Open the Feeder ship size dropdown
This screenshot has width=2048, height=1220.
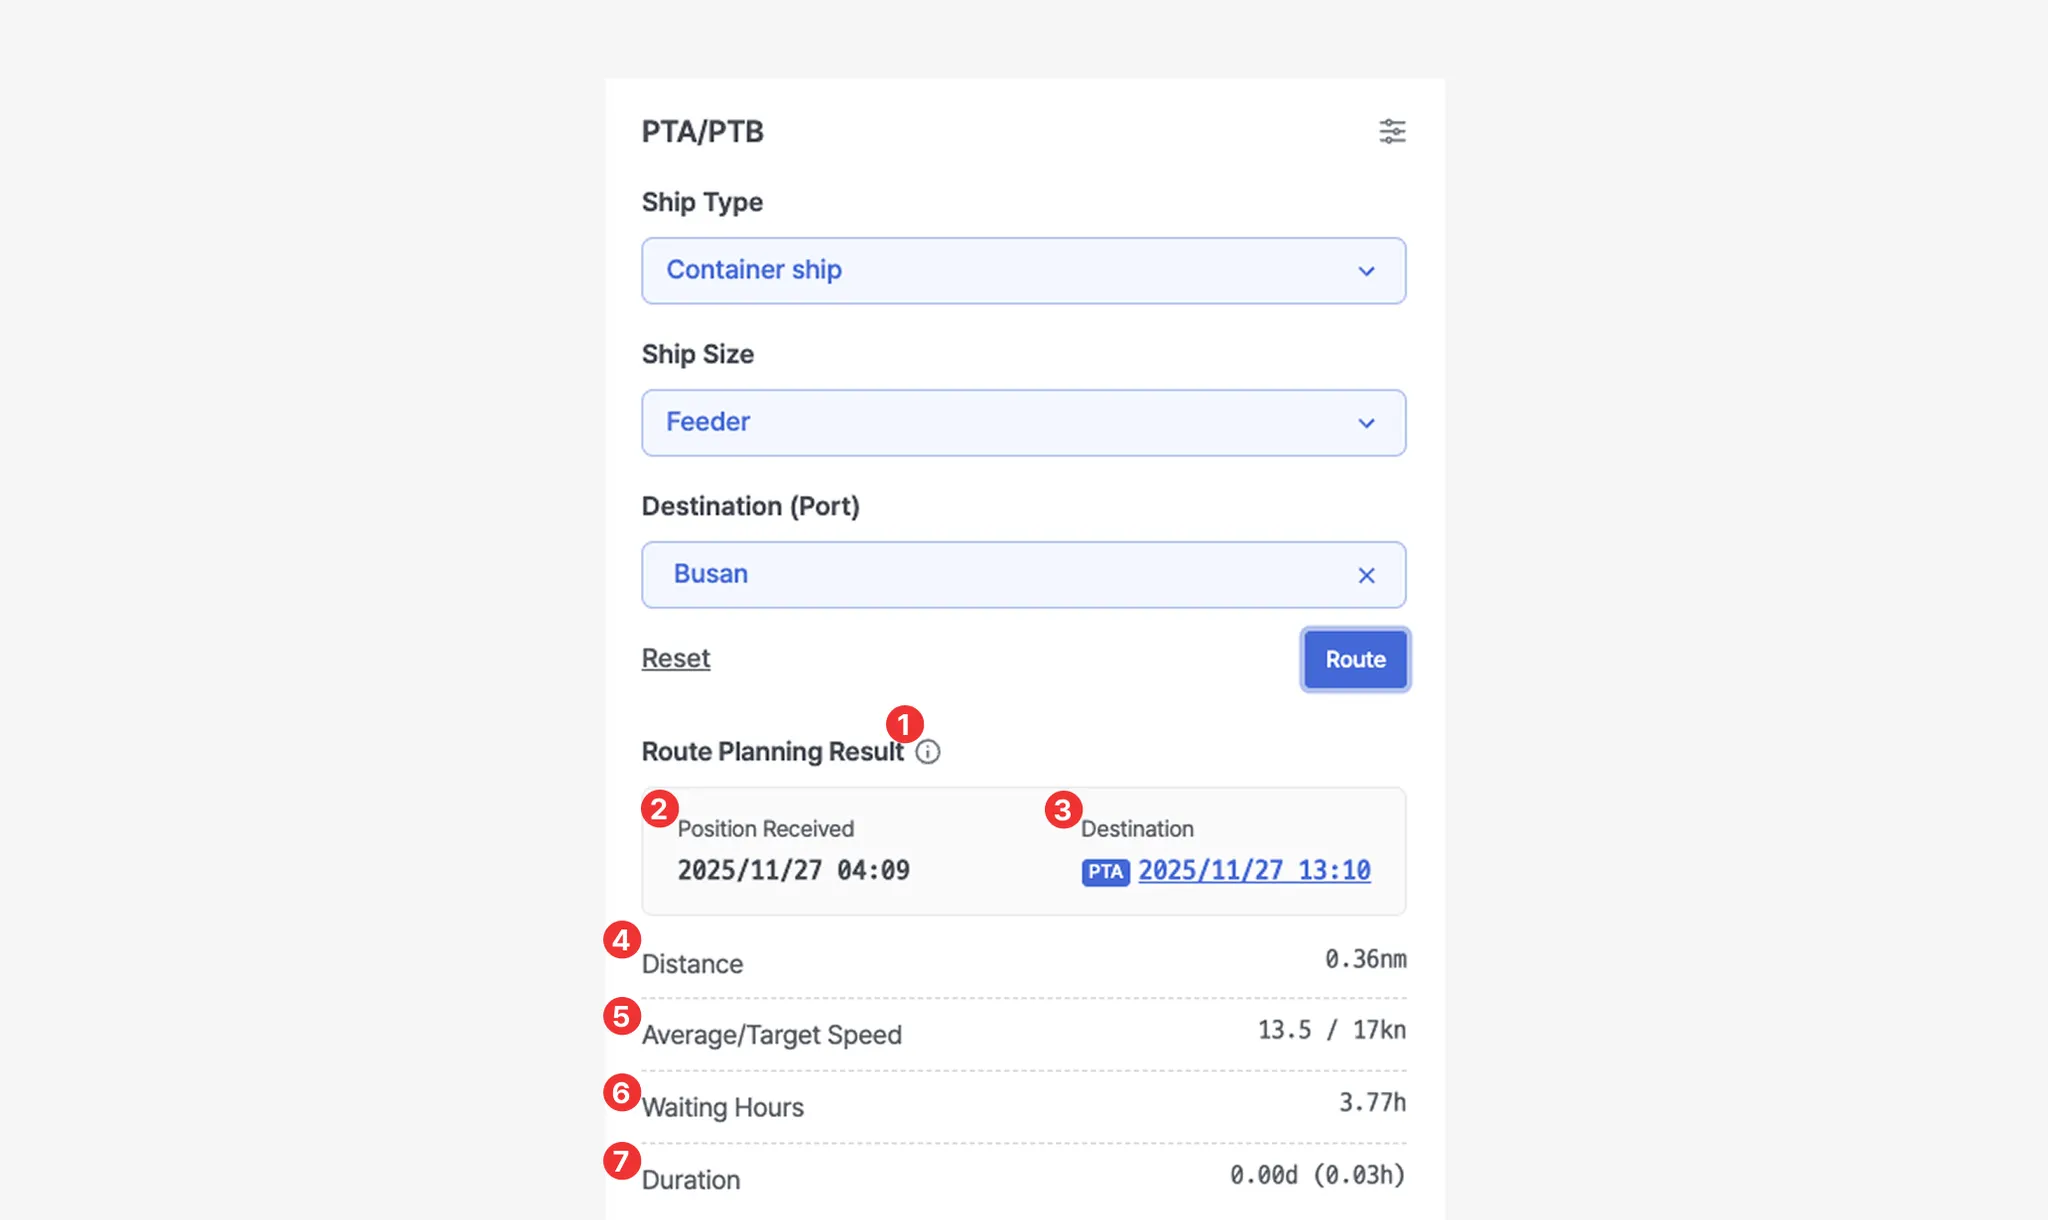1000,423
